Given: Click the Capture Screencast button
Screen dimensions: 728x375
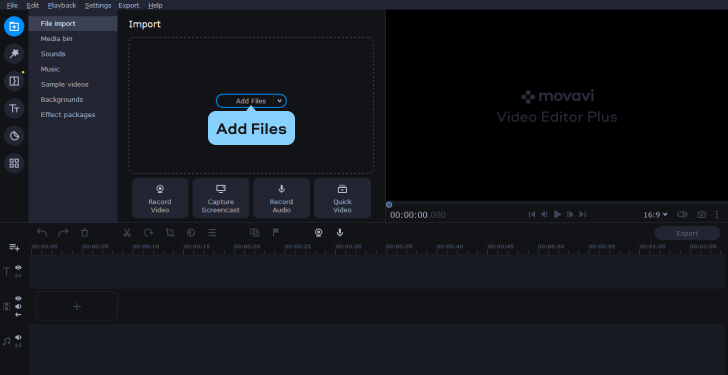Looking at the screenshot, I should click(221, 198).
